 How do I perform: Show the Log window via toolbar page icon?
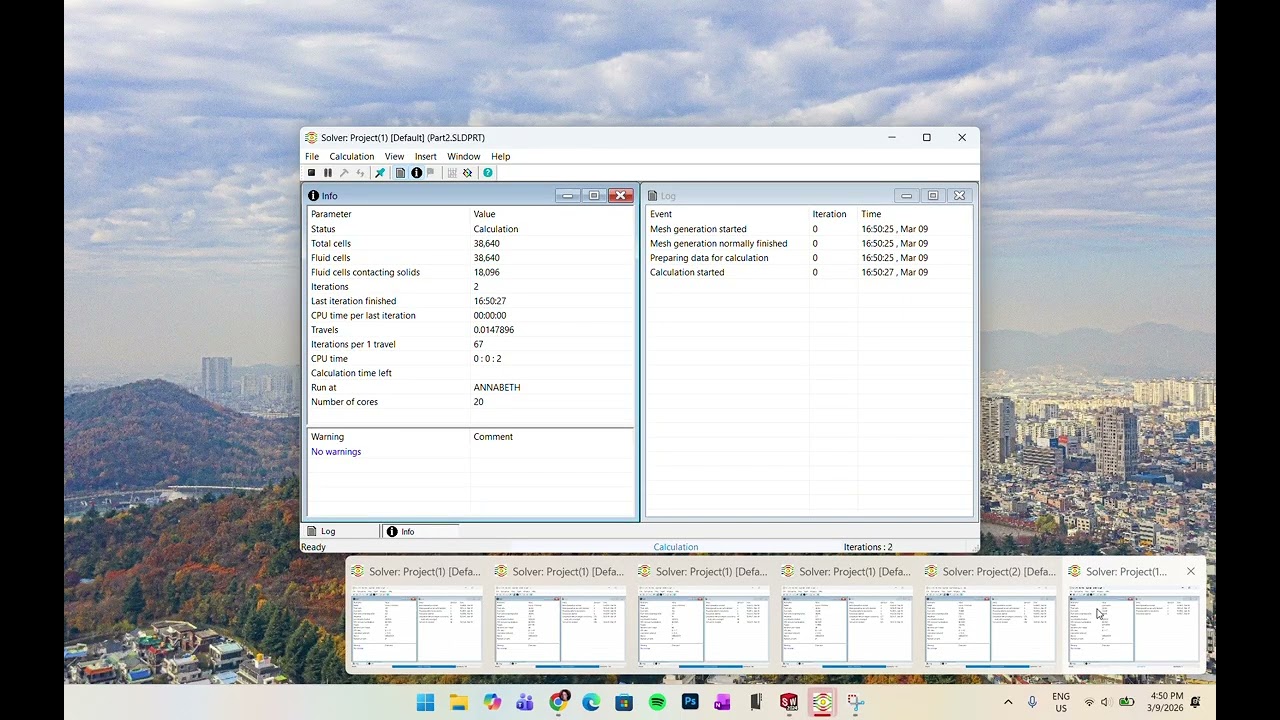pyautogui.click(x=400, y=173)
